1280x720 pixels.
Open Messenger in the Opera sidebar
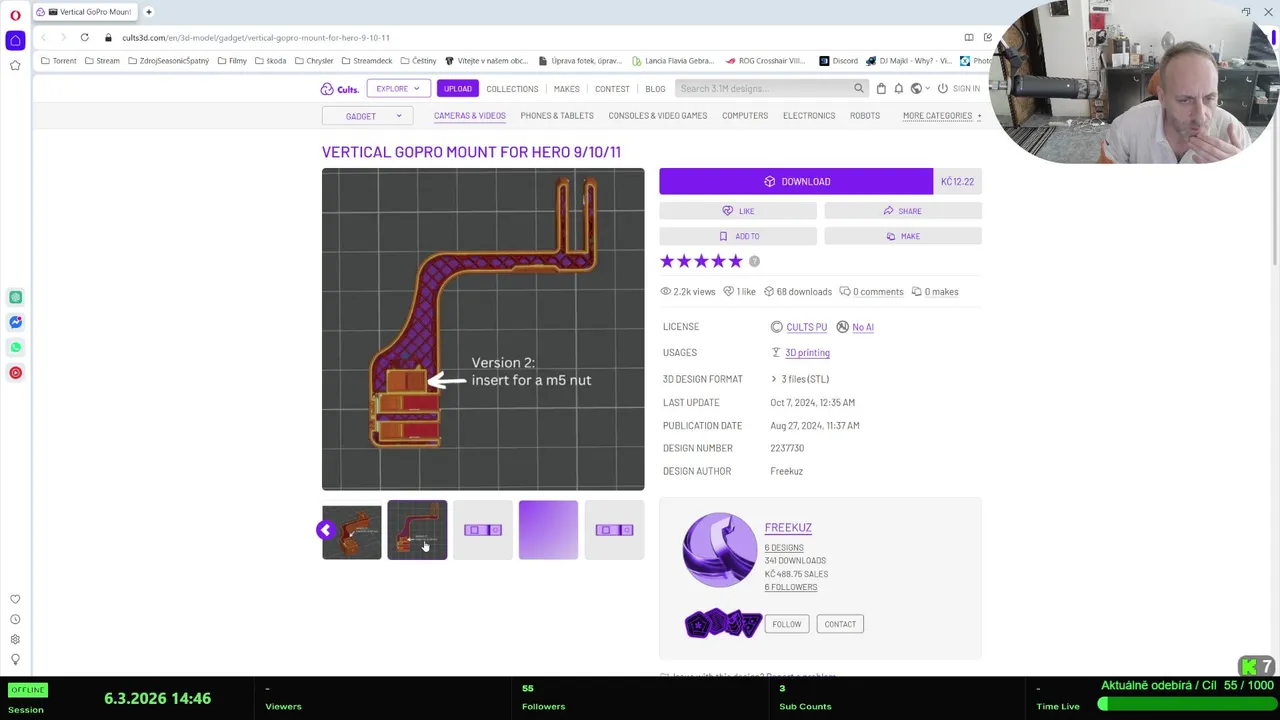pyautogui.click(x=15, y=322)
